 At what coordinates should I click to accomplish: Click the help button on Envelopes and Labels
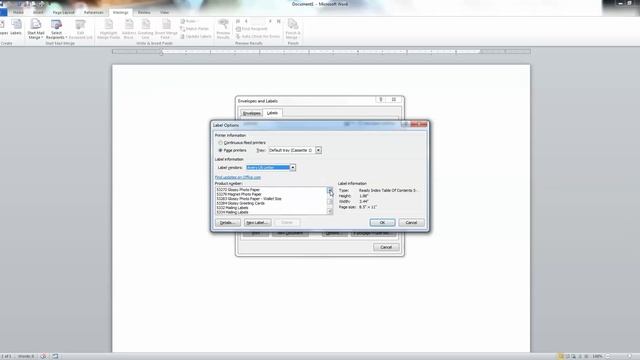coord(381,100)
